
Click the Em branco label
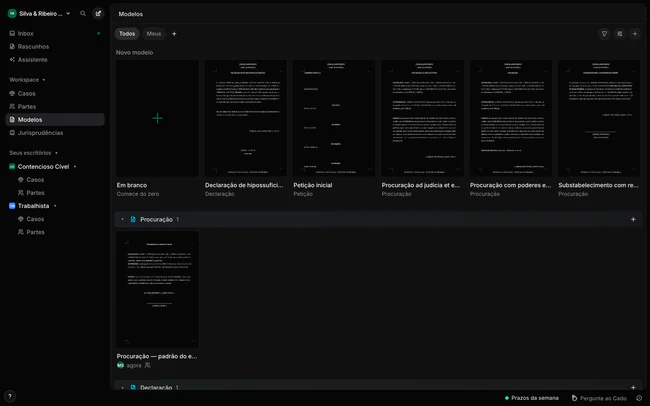(131, 185)
